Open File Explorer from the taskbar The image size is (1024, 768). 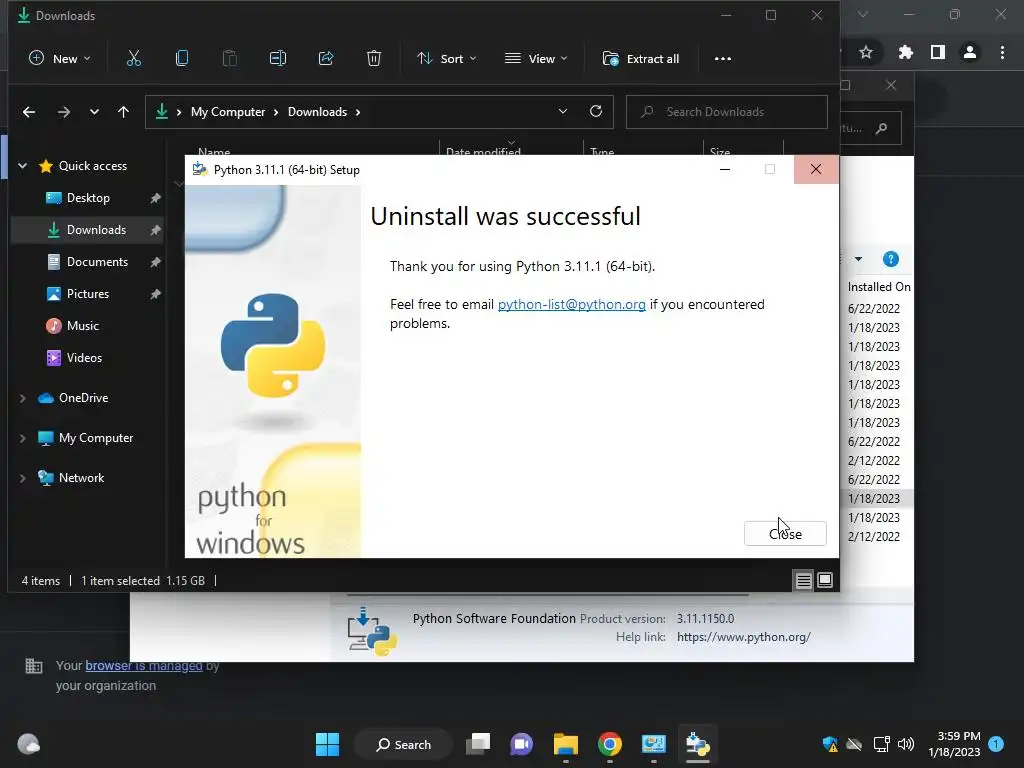[566, 744]
